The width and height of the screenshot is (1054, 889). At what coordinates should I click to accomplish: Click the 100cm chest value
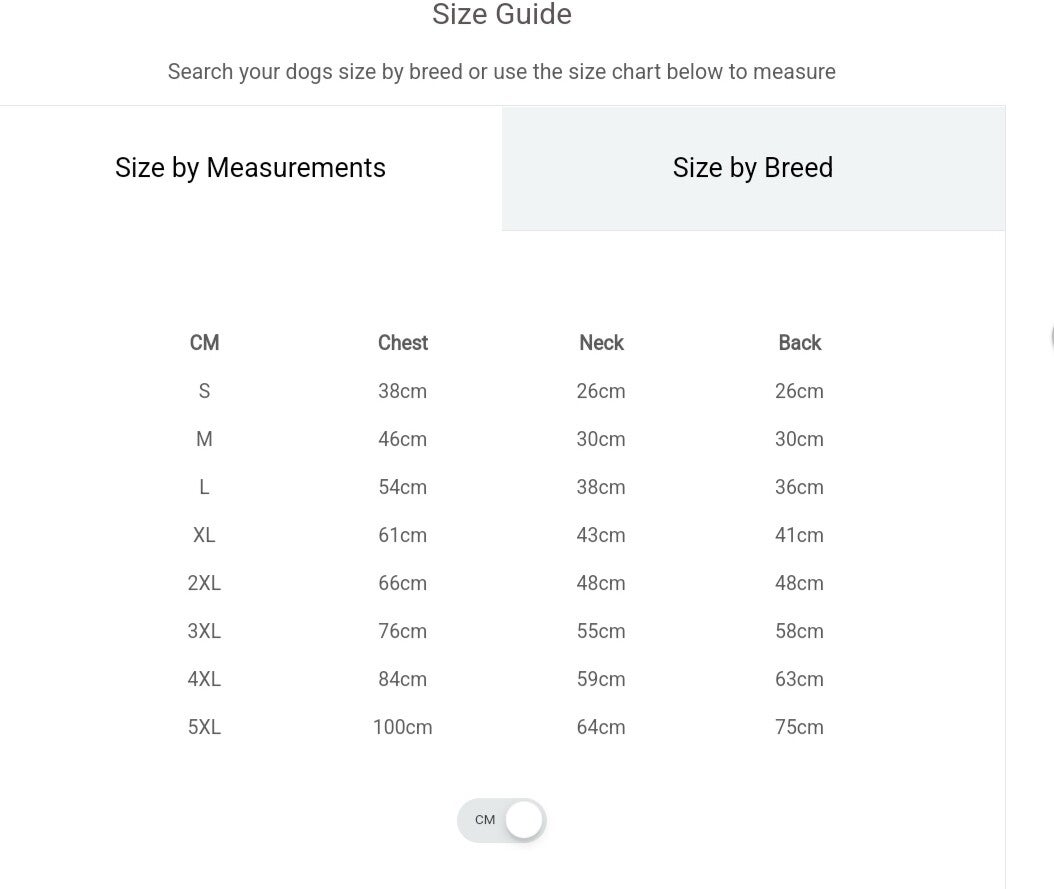[402, 727]
